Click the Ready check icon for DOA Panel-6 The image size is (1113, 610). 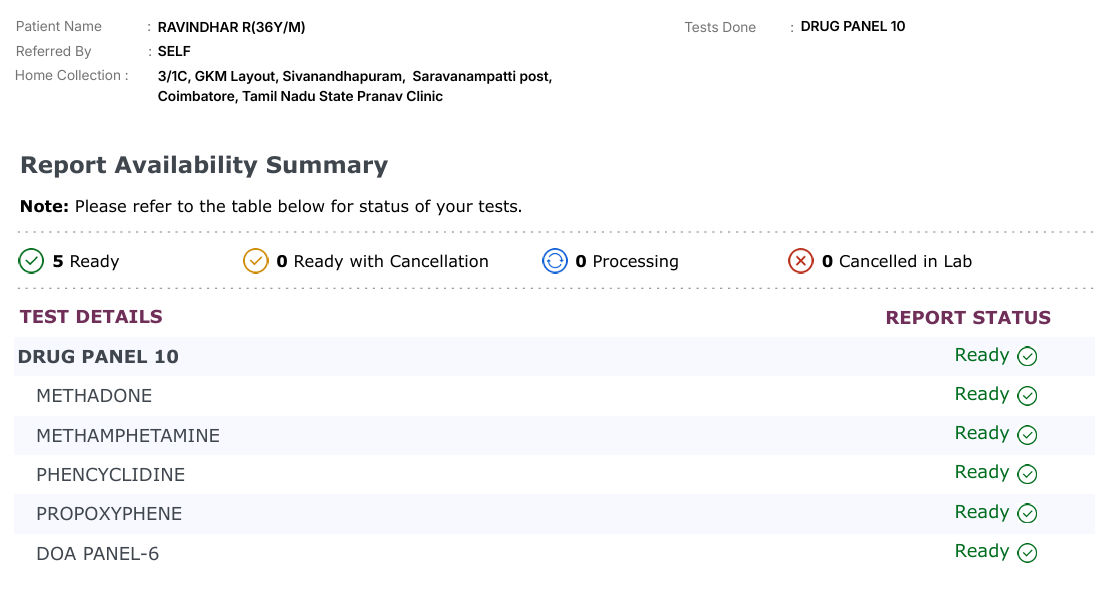(1027, 553)
